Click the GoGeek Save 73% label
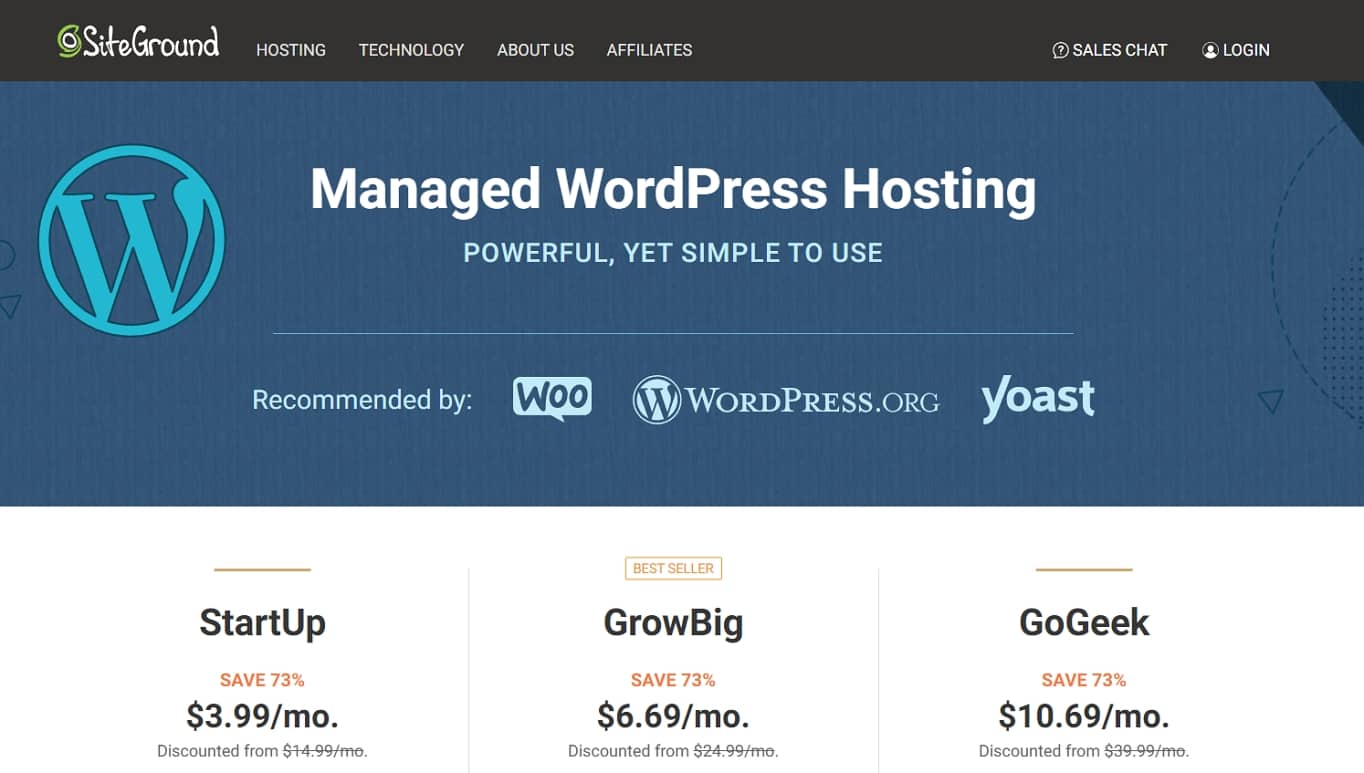Viewport: 1364px width, 773px height. click(x=1084, y=680)
